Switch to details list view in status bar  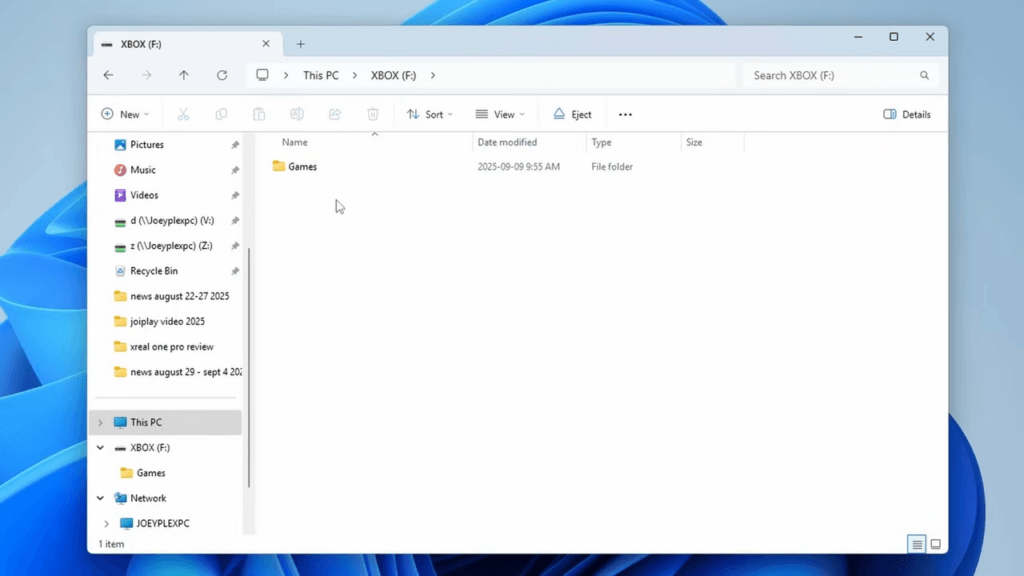(916, 544)
